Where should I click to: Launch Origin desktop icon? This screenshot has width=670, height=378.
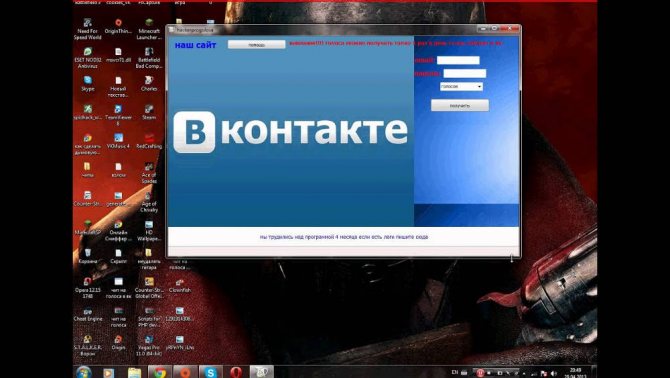coord(118,343)
